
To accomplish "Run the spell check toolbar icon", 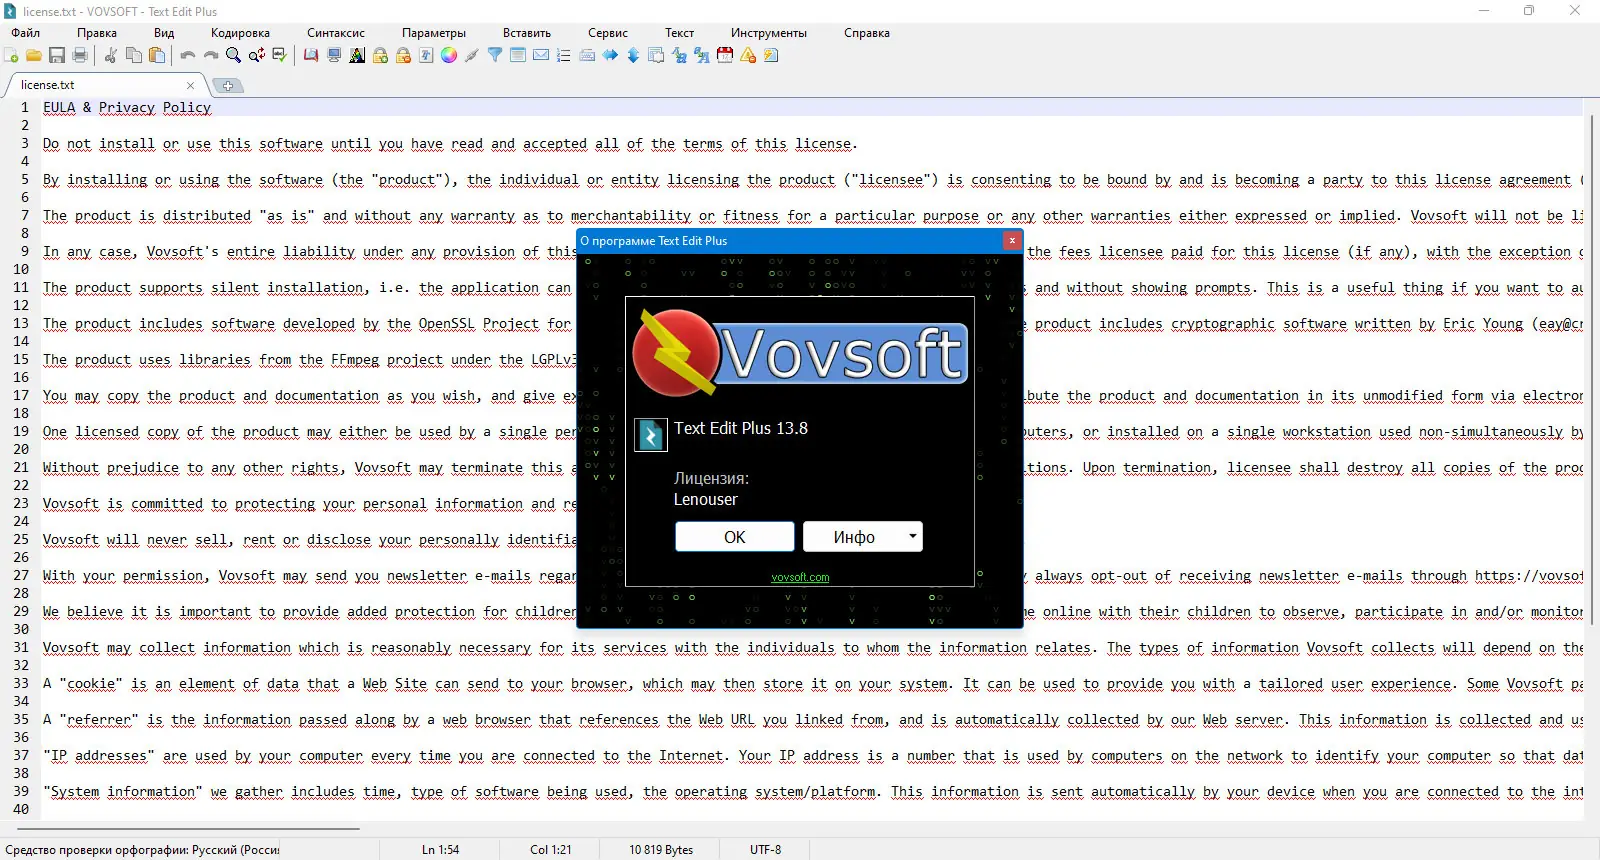I will coord(280,56).
